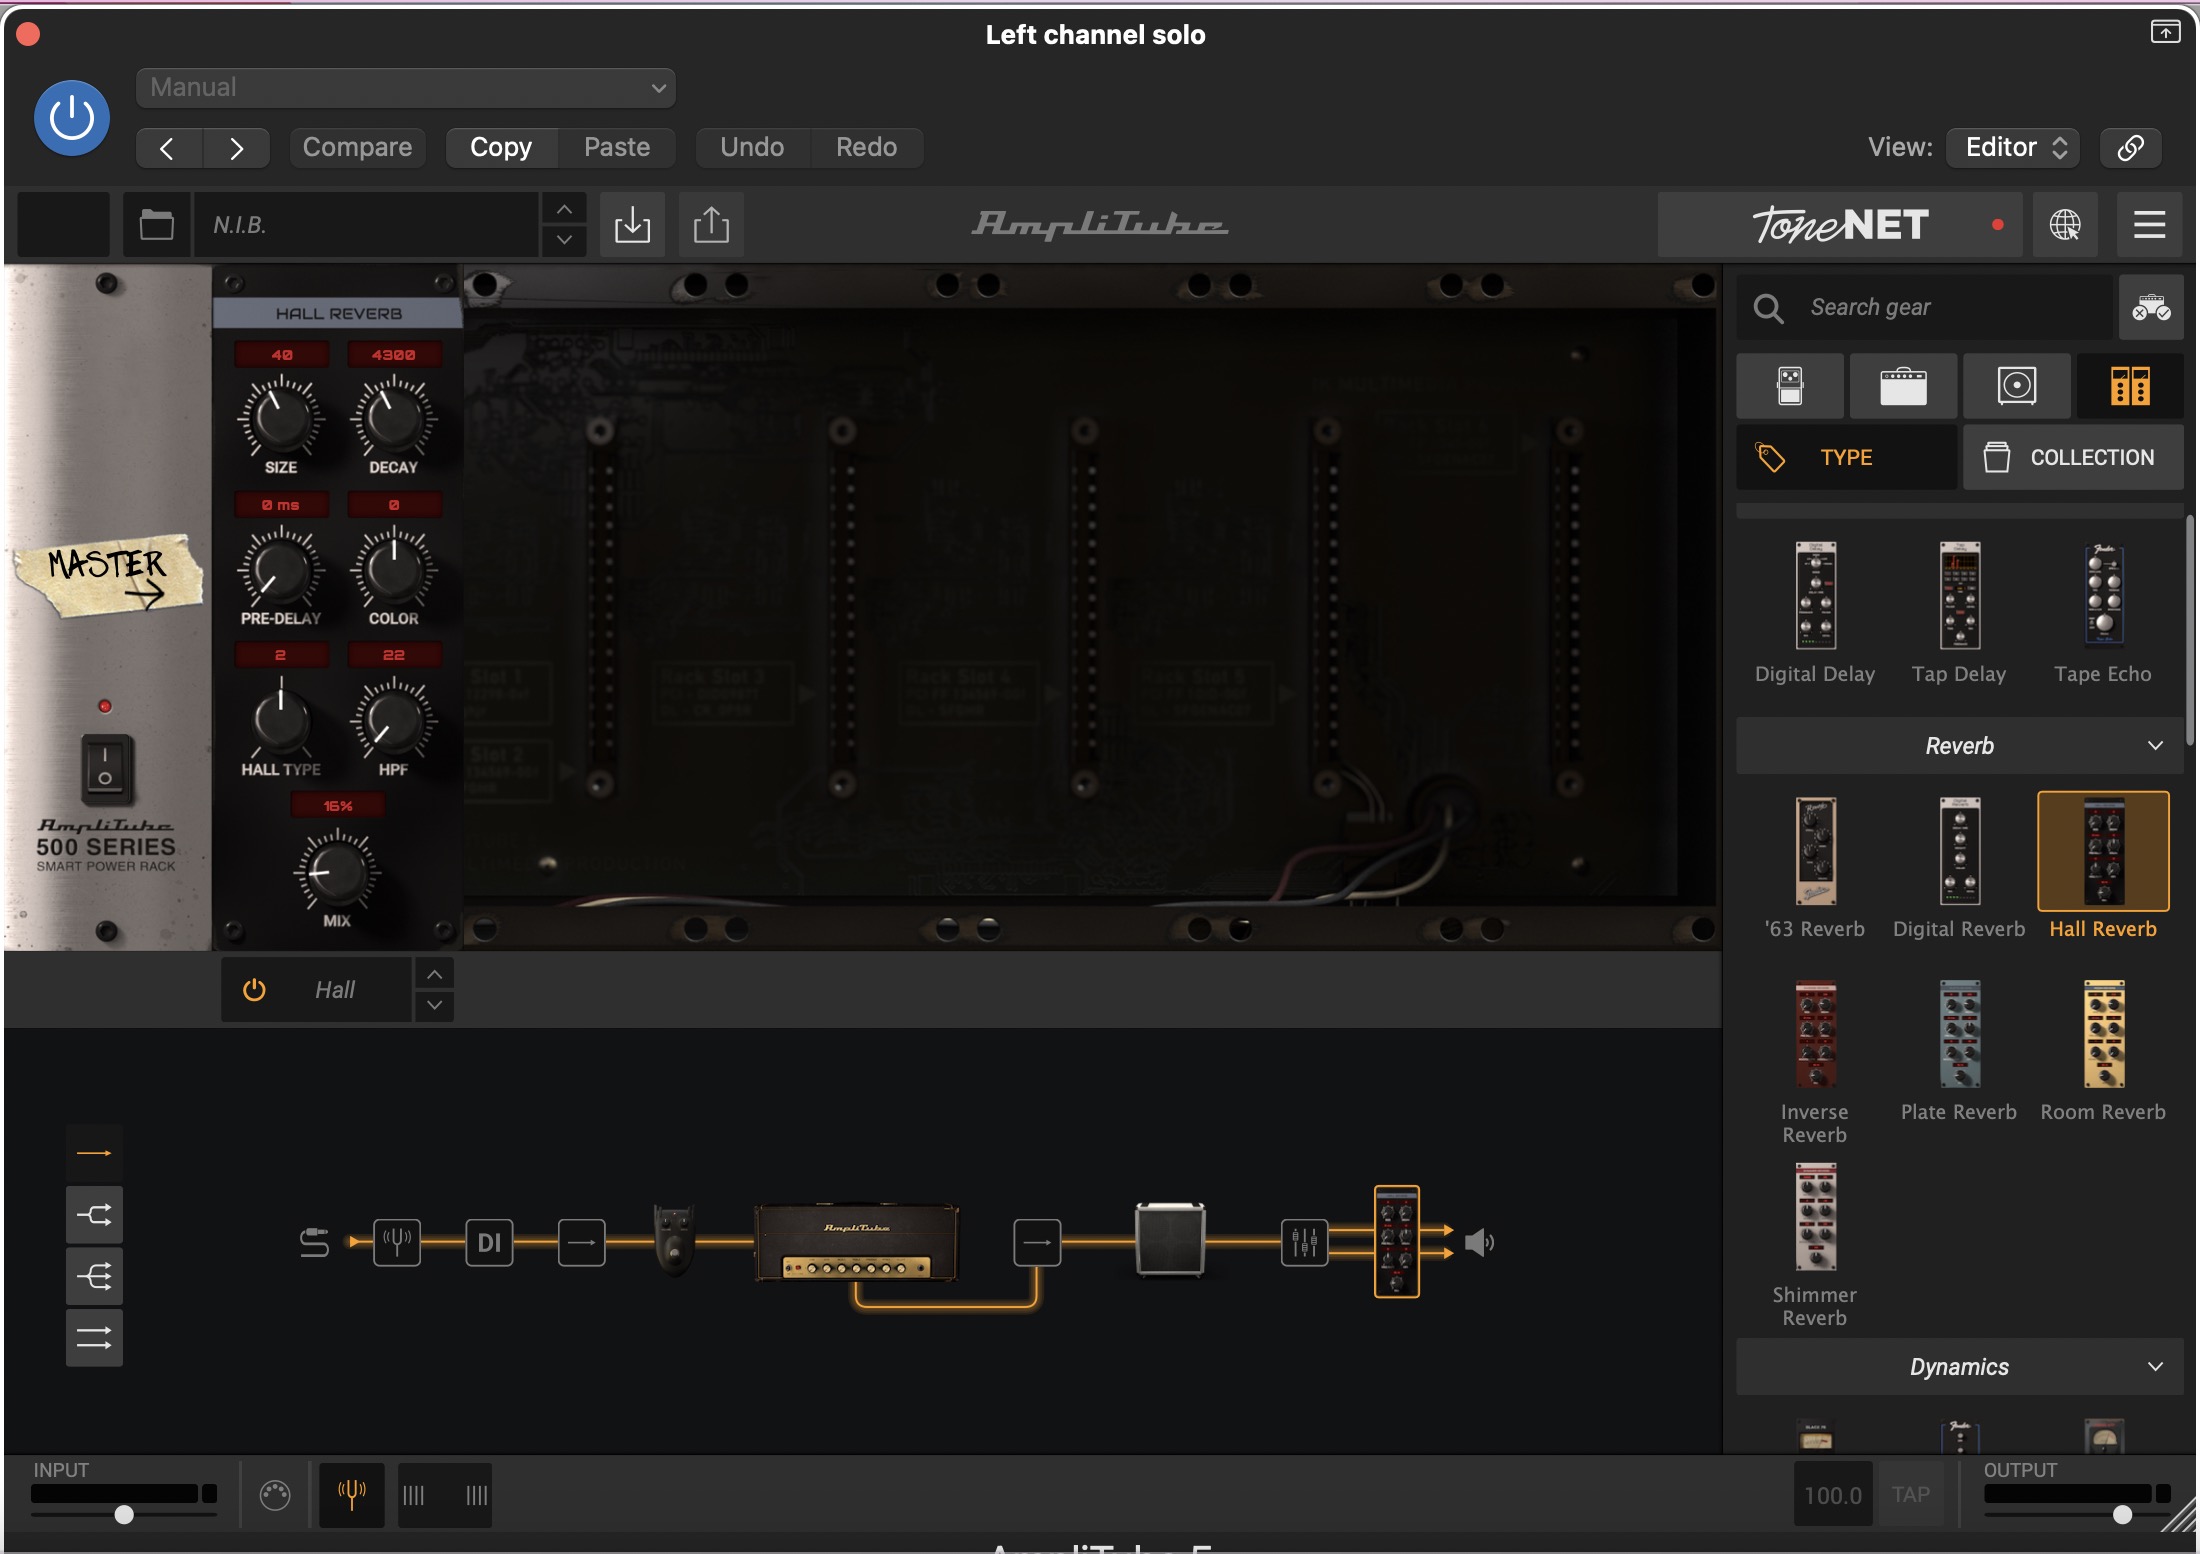Click the HALL TYPE knob
2200x1554 pixels.
pyautogui.click(x=281, y=721)
